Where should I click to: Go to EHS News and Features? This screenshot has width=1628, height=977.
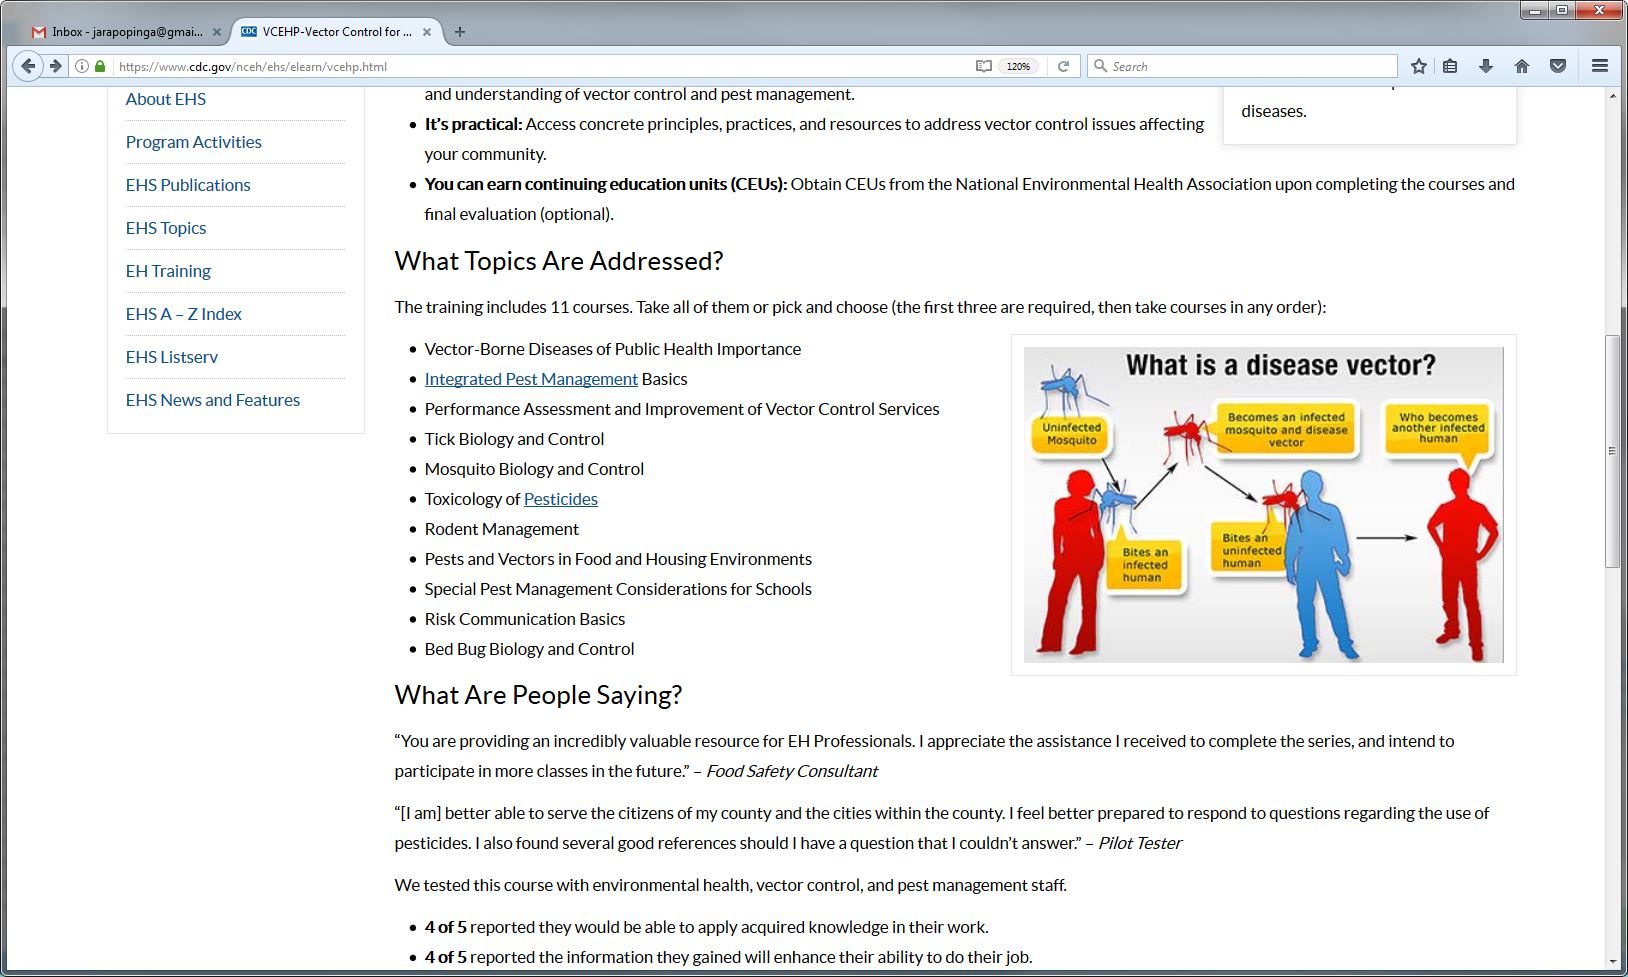point(213,400)
